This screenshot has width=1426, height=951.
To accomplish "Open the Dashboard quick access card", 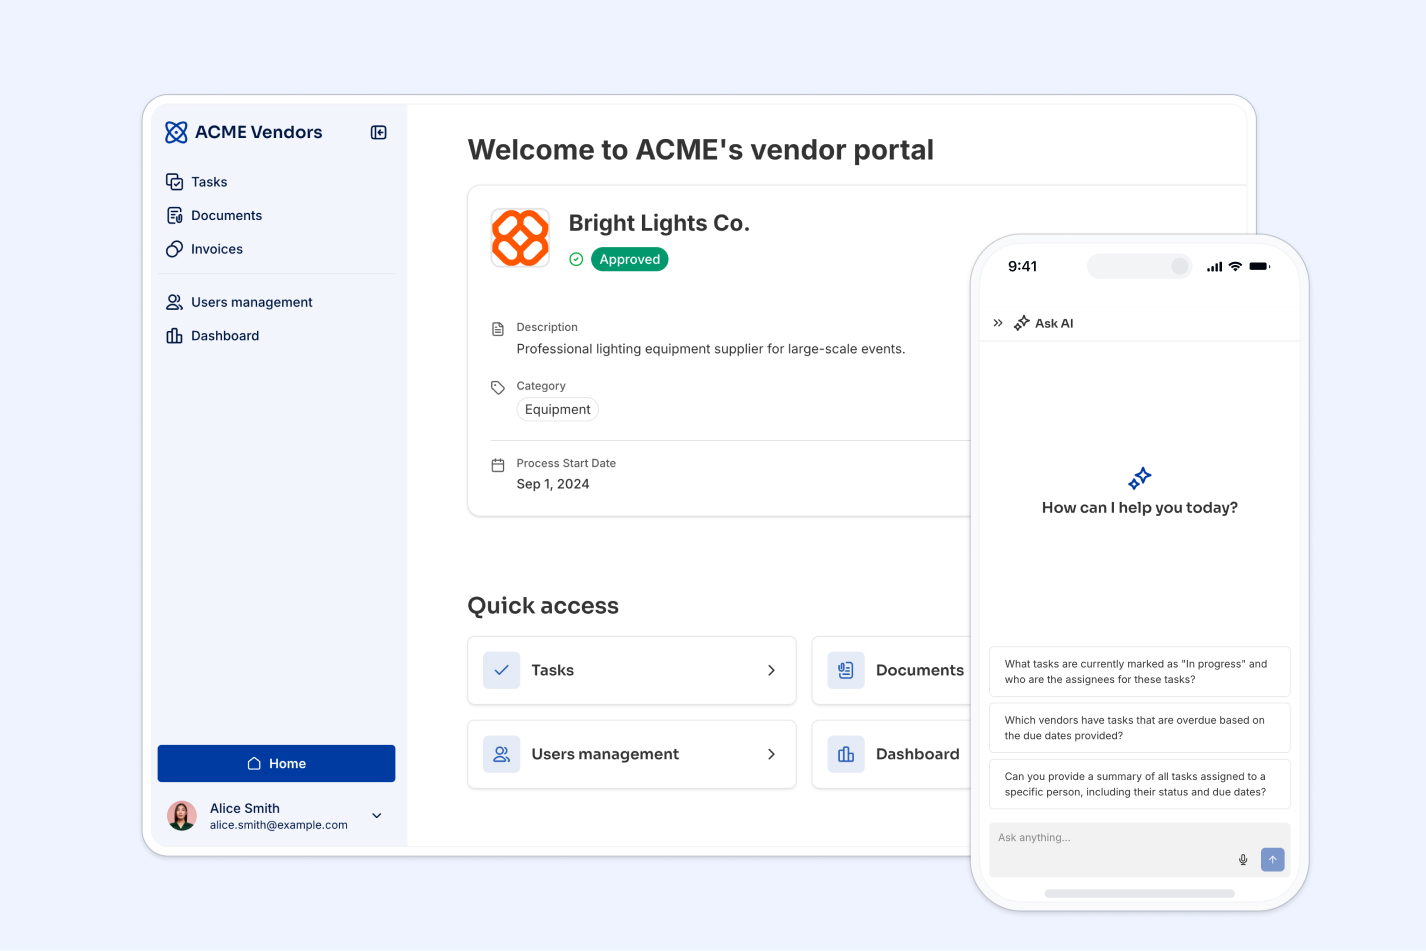I will (x=891, y=754).
